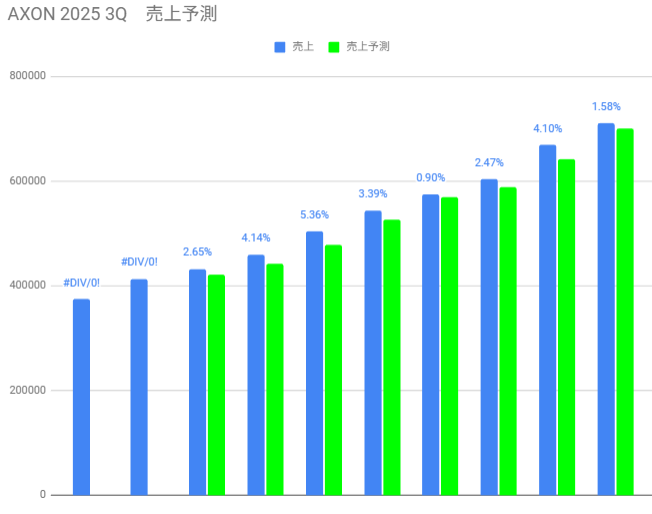Click the blue 売上 legend swatch
652x514 pixels.
point(280,47)
